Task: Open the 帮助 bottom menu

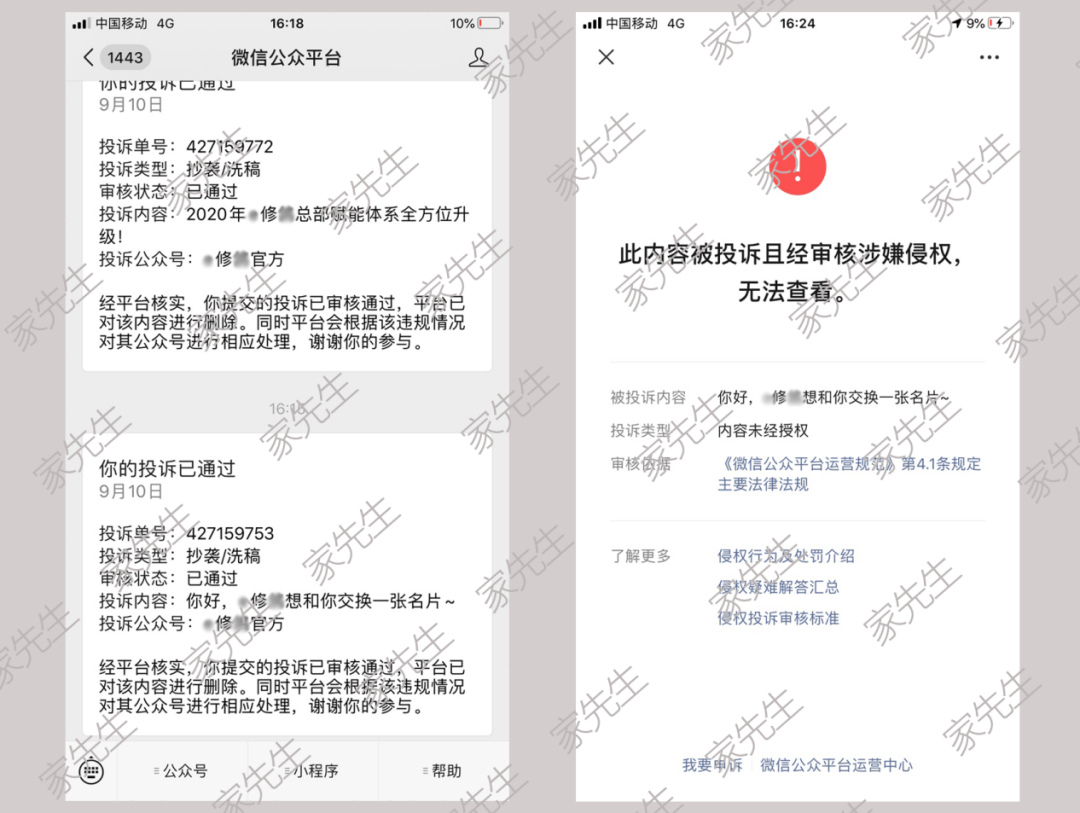Action: pyautogui.click(x=442, y=771)
